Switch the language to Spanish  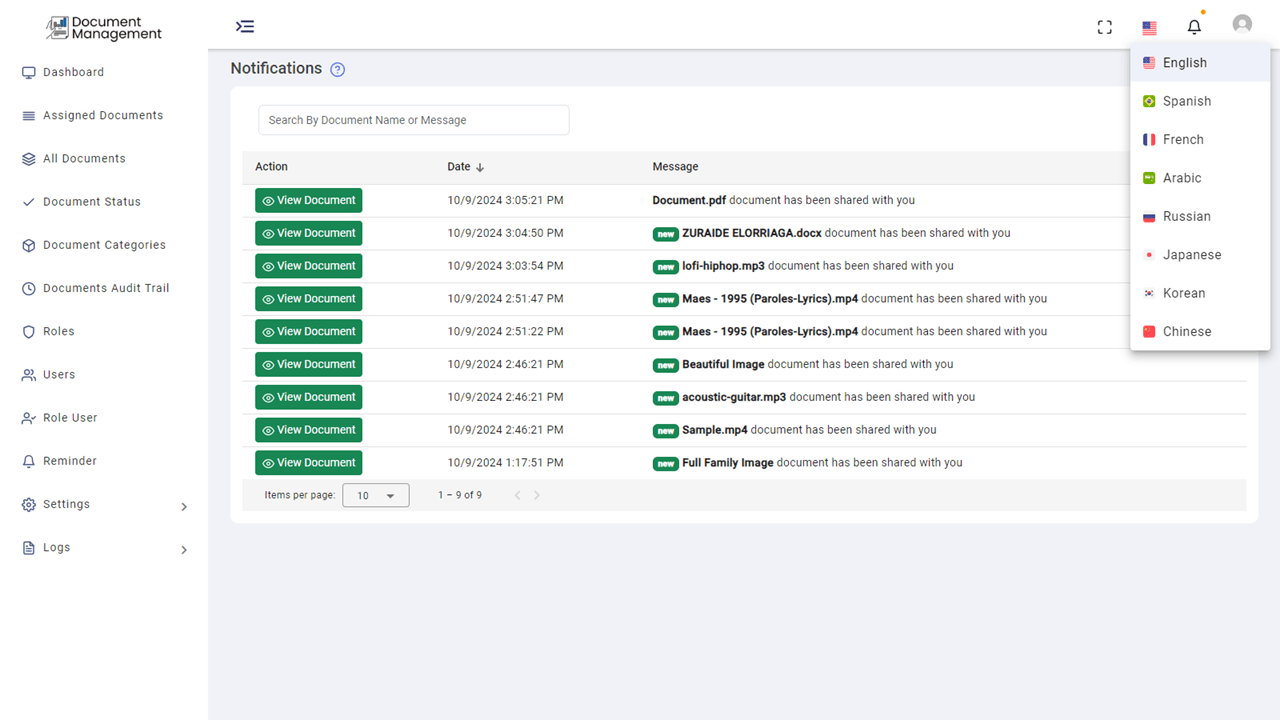tap(1187, 100)
